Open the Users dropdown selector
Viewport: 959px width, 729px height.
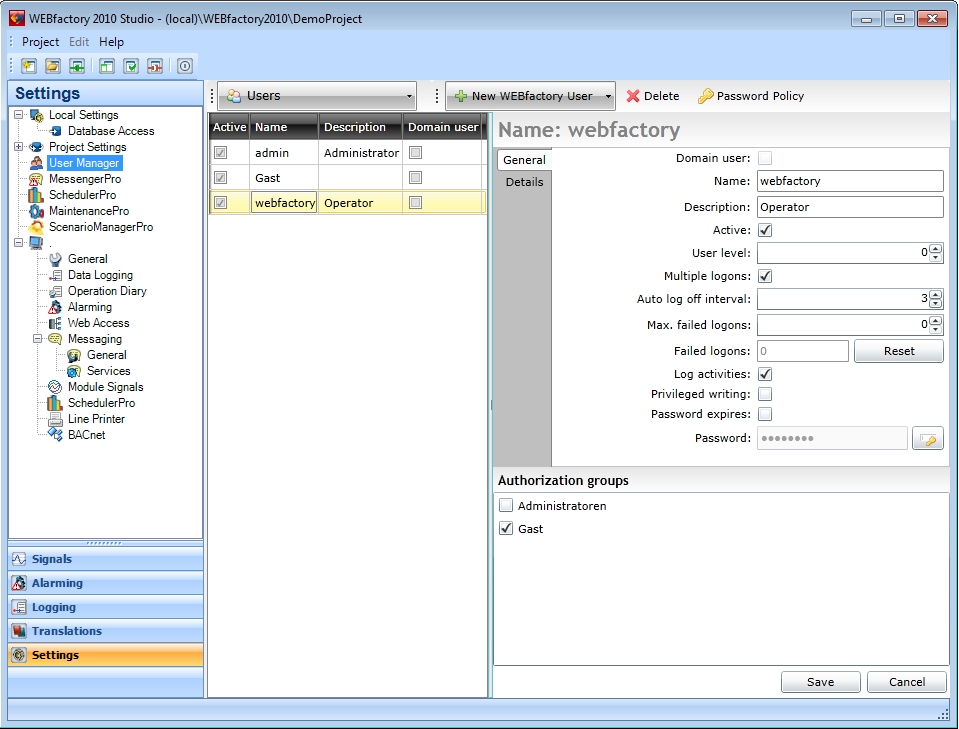coord(316,96)
